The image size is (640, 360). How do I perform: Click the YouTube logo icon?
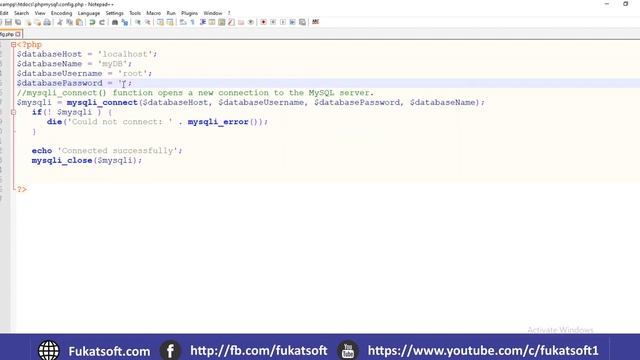point(348,351)
